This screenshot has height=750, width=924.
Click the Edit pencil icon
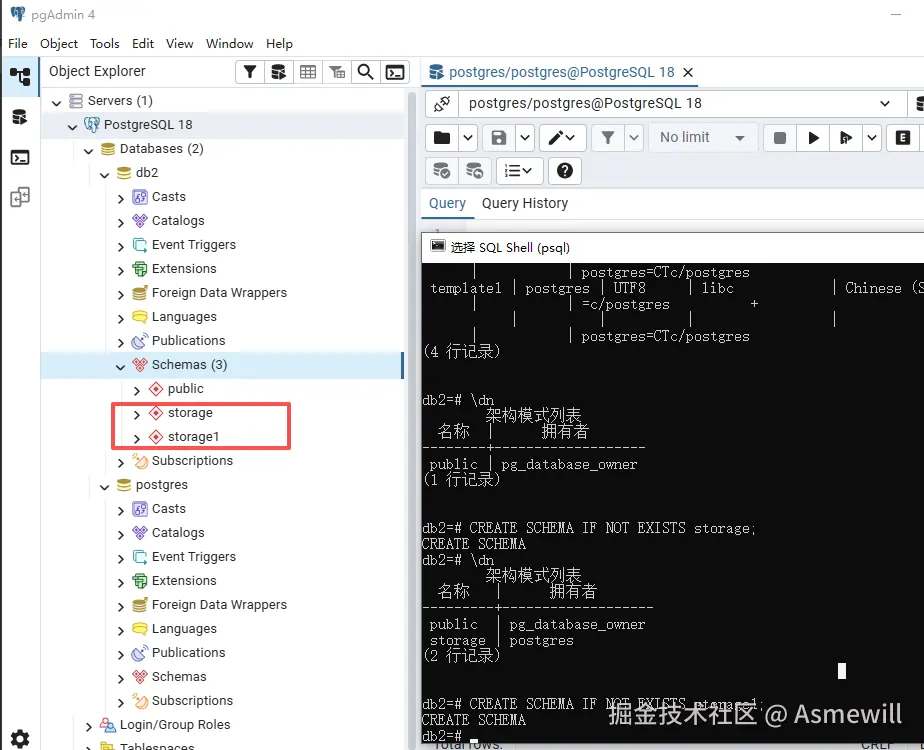click(x=562, y=138)
